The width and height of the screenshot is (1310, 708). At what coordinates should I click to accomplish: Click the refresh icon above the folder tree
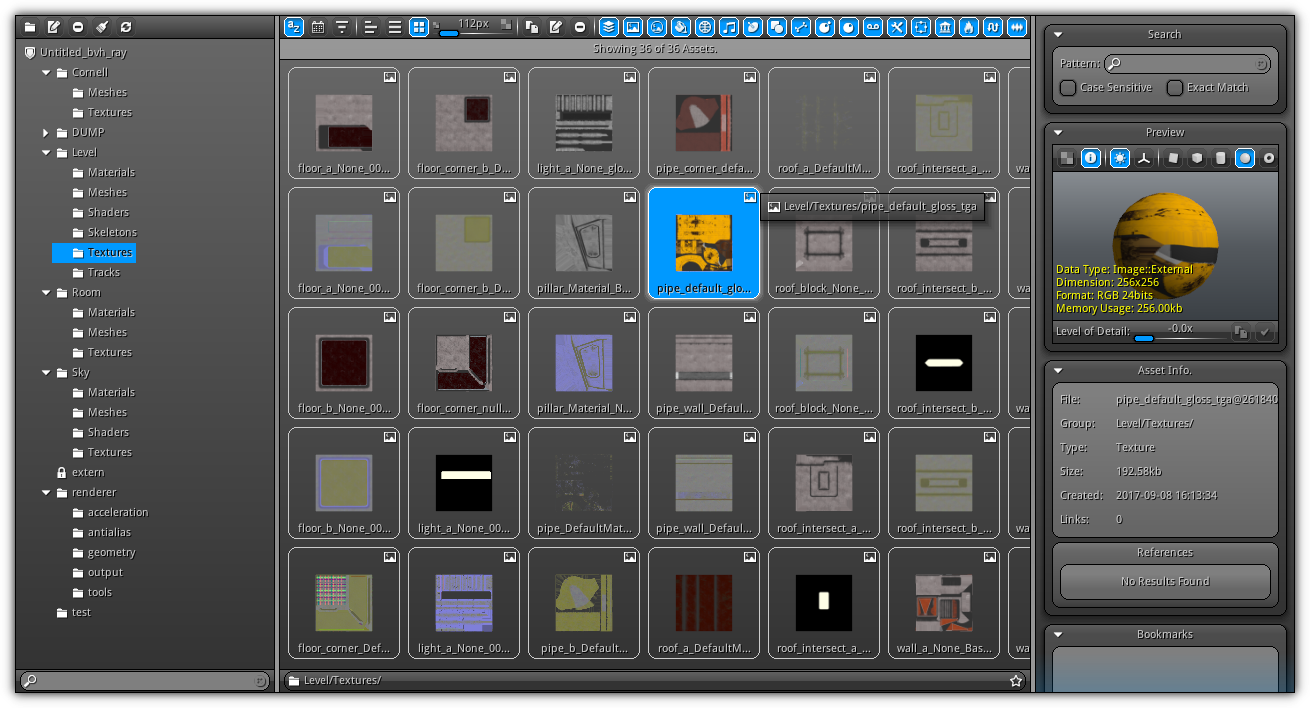126,27
